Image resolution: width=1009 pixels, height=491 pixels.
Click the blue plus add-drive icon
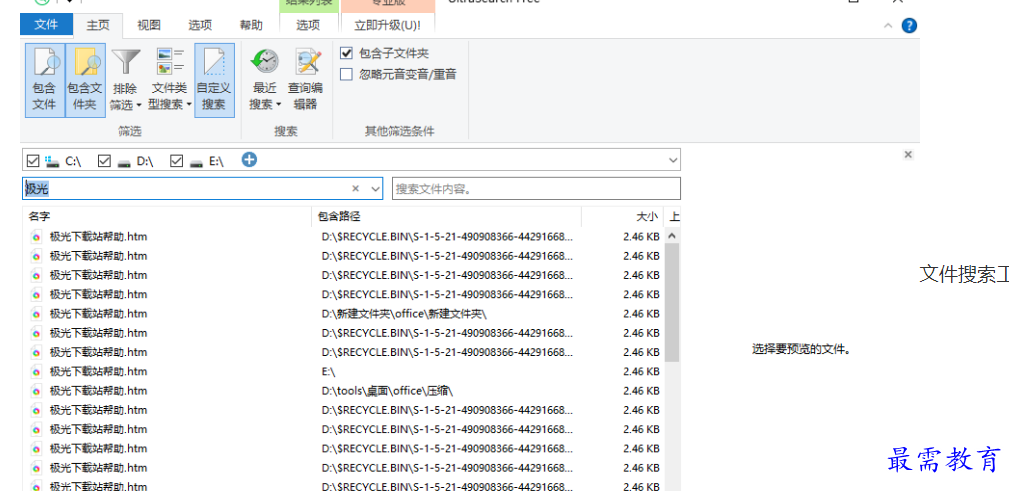pos(250,160)
